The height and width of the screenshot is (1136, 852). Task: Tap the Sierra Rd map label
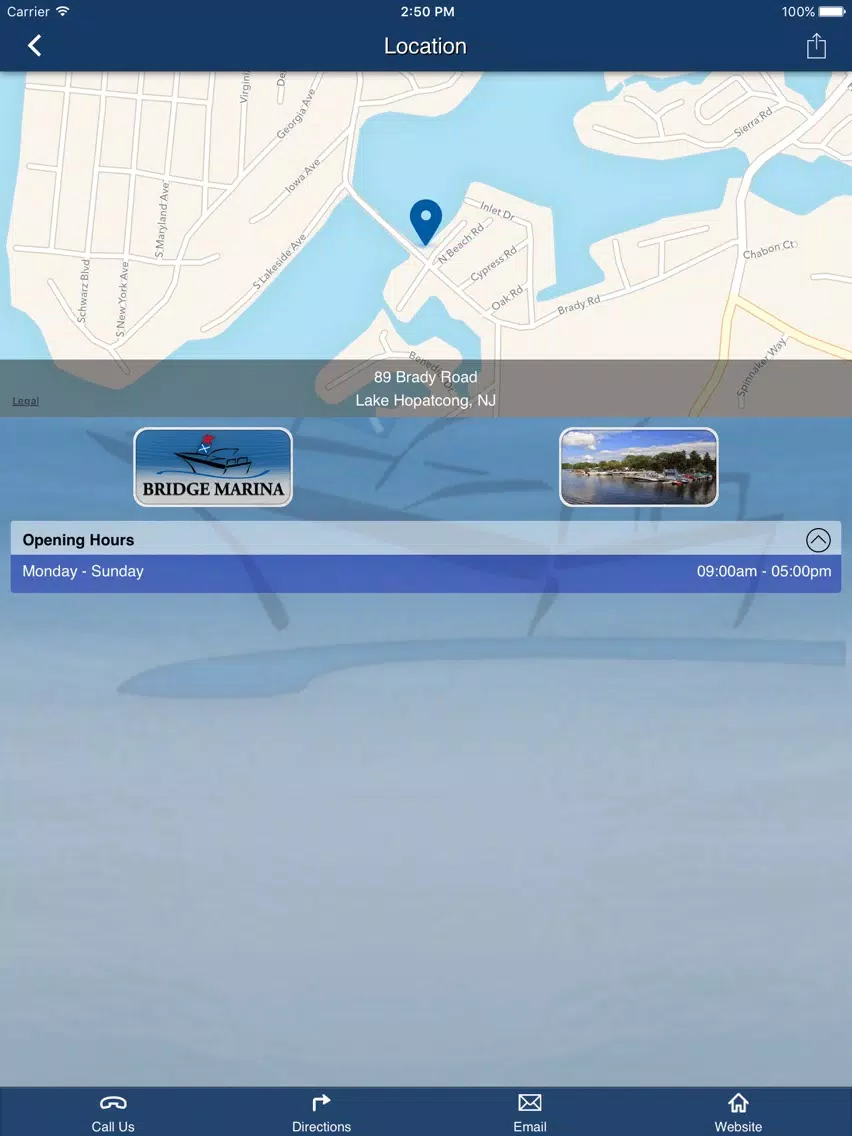pos(753,122)
